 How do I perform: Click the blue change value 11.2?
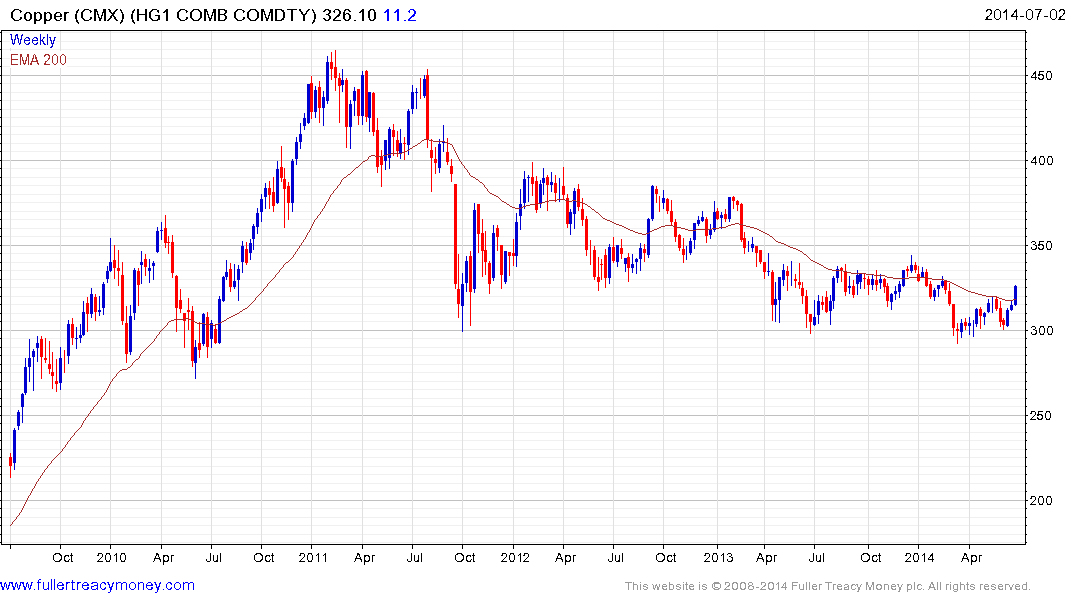click(x=400, y=15)
